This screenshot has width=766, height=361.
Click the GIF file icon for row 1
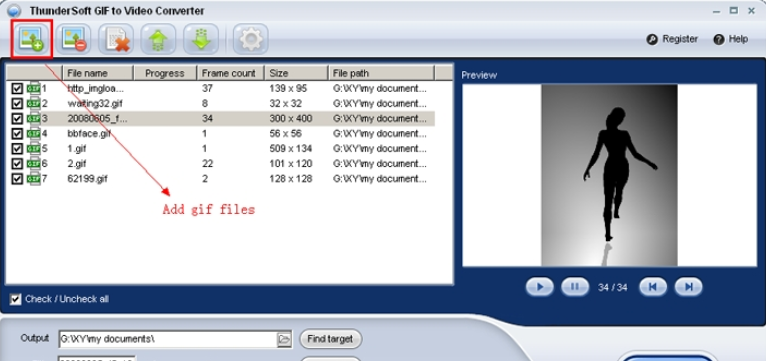(x=33, y=88)
